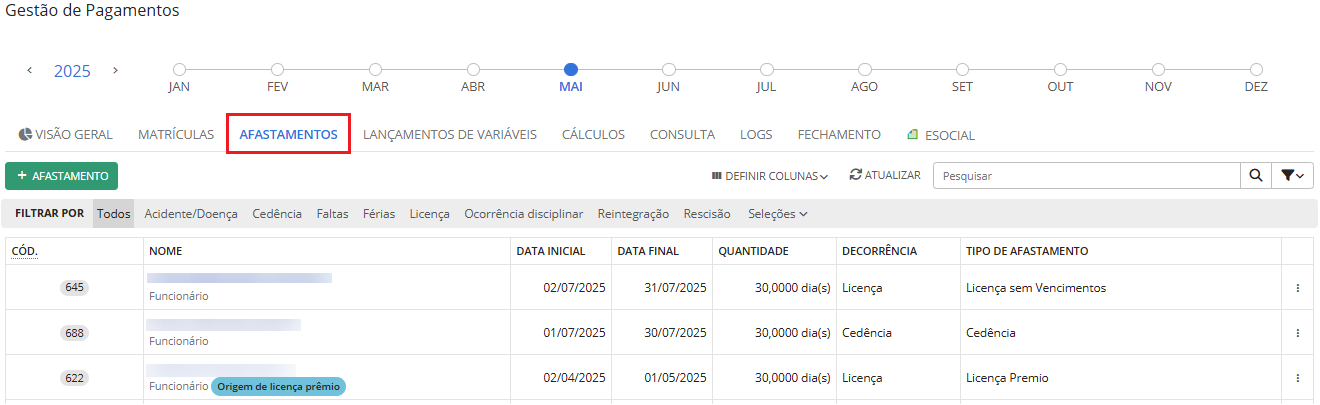Screen dimensions: 1320x405
Task: Advance to next year arrow
Action: [x=115, y=70]
